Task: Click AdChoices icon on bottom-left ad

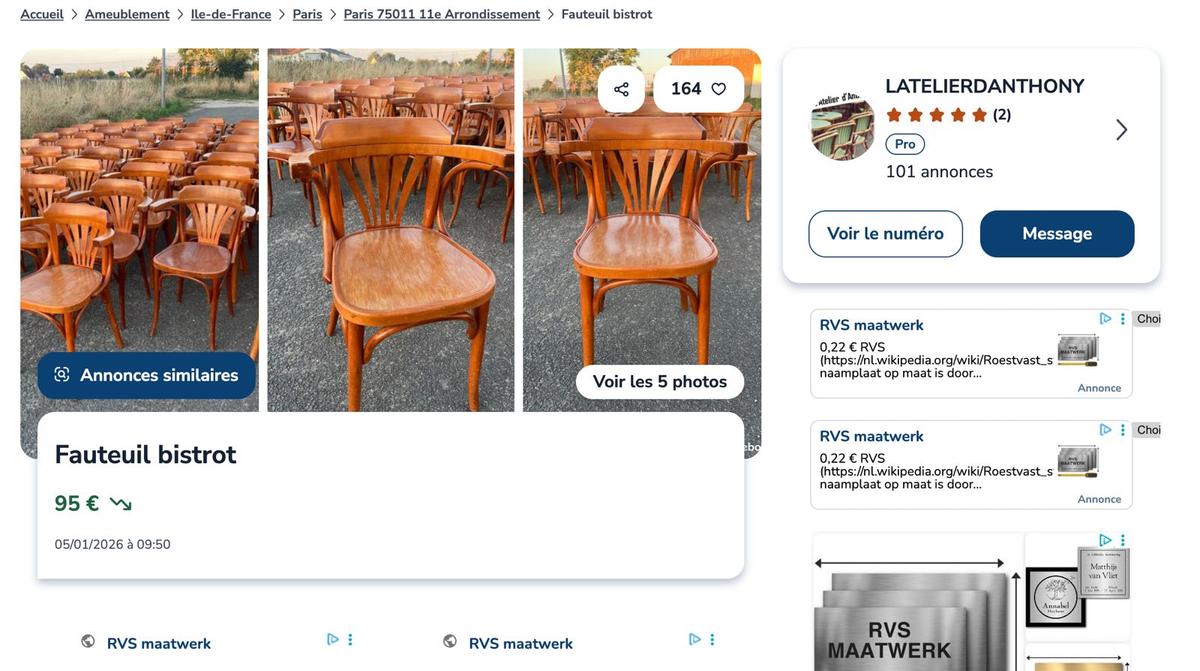Action: click(x=333, y=639)
